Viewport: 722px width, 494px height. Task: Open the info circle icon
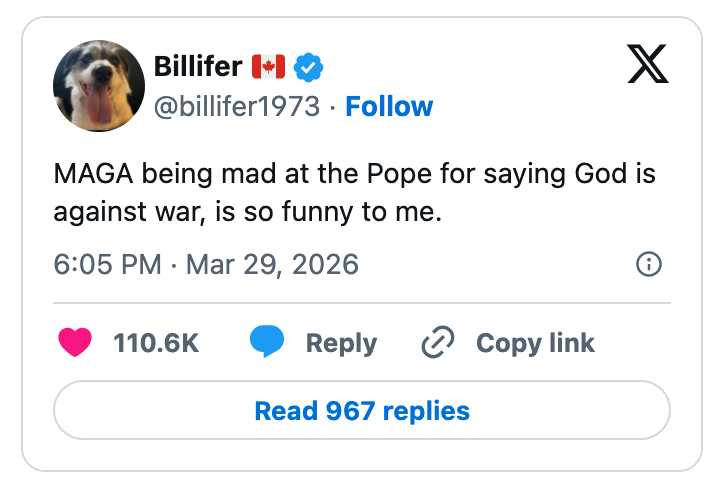[x=648, y=265]
